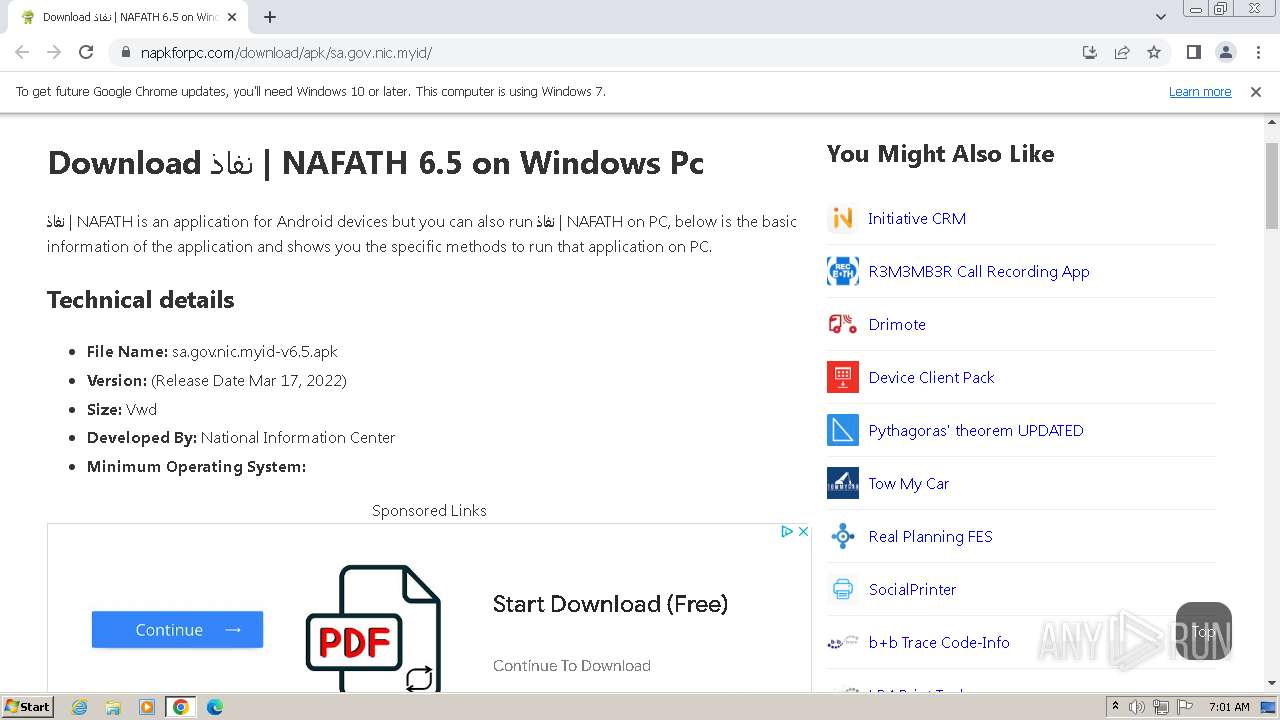Open Windows Media Player from taskbar
1280x720 pixels.
coord(147,707)
